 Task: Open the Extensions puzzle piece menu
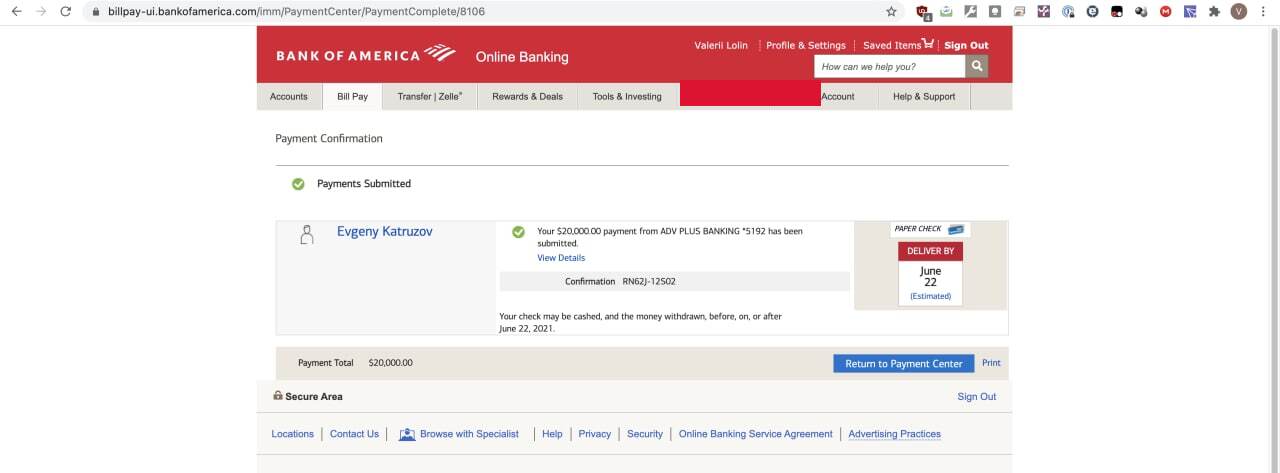[x=1214, y=12]
